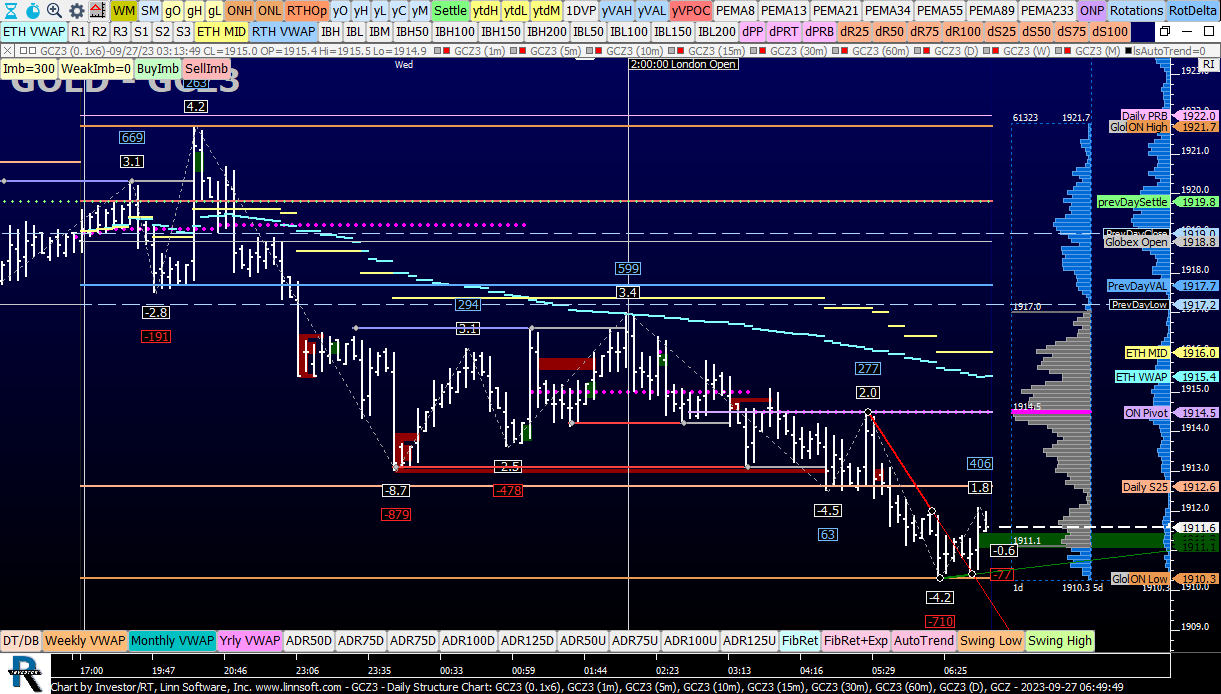Click the FibRet+Exp button
The width and height of the screenshot is (1221, 694).
point(856,640)
